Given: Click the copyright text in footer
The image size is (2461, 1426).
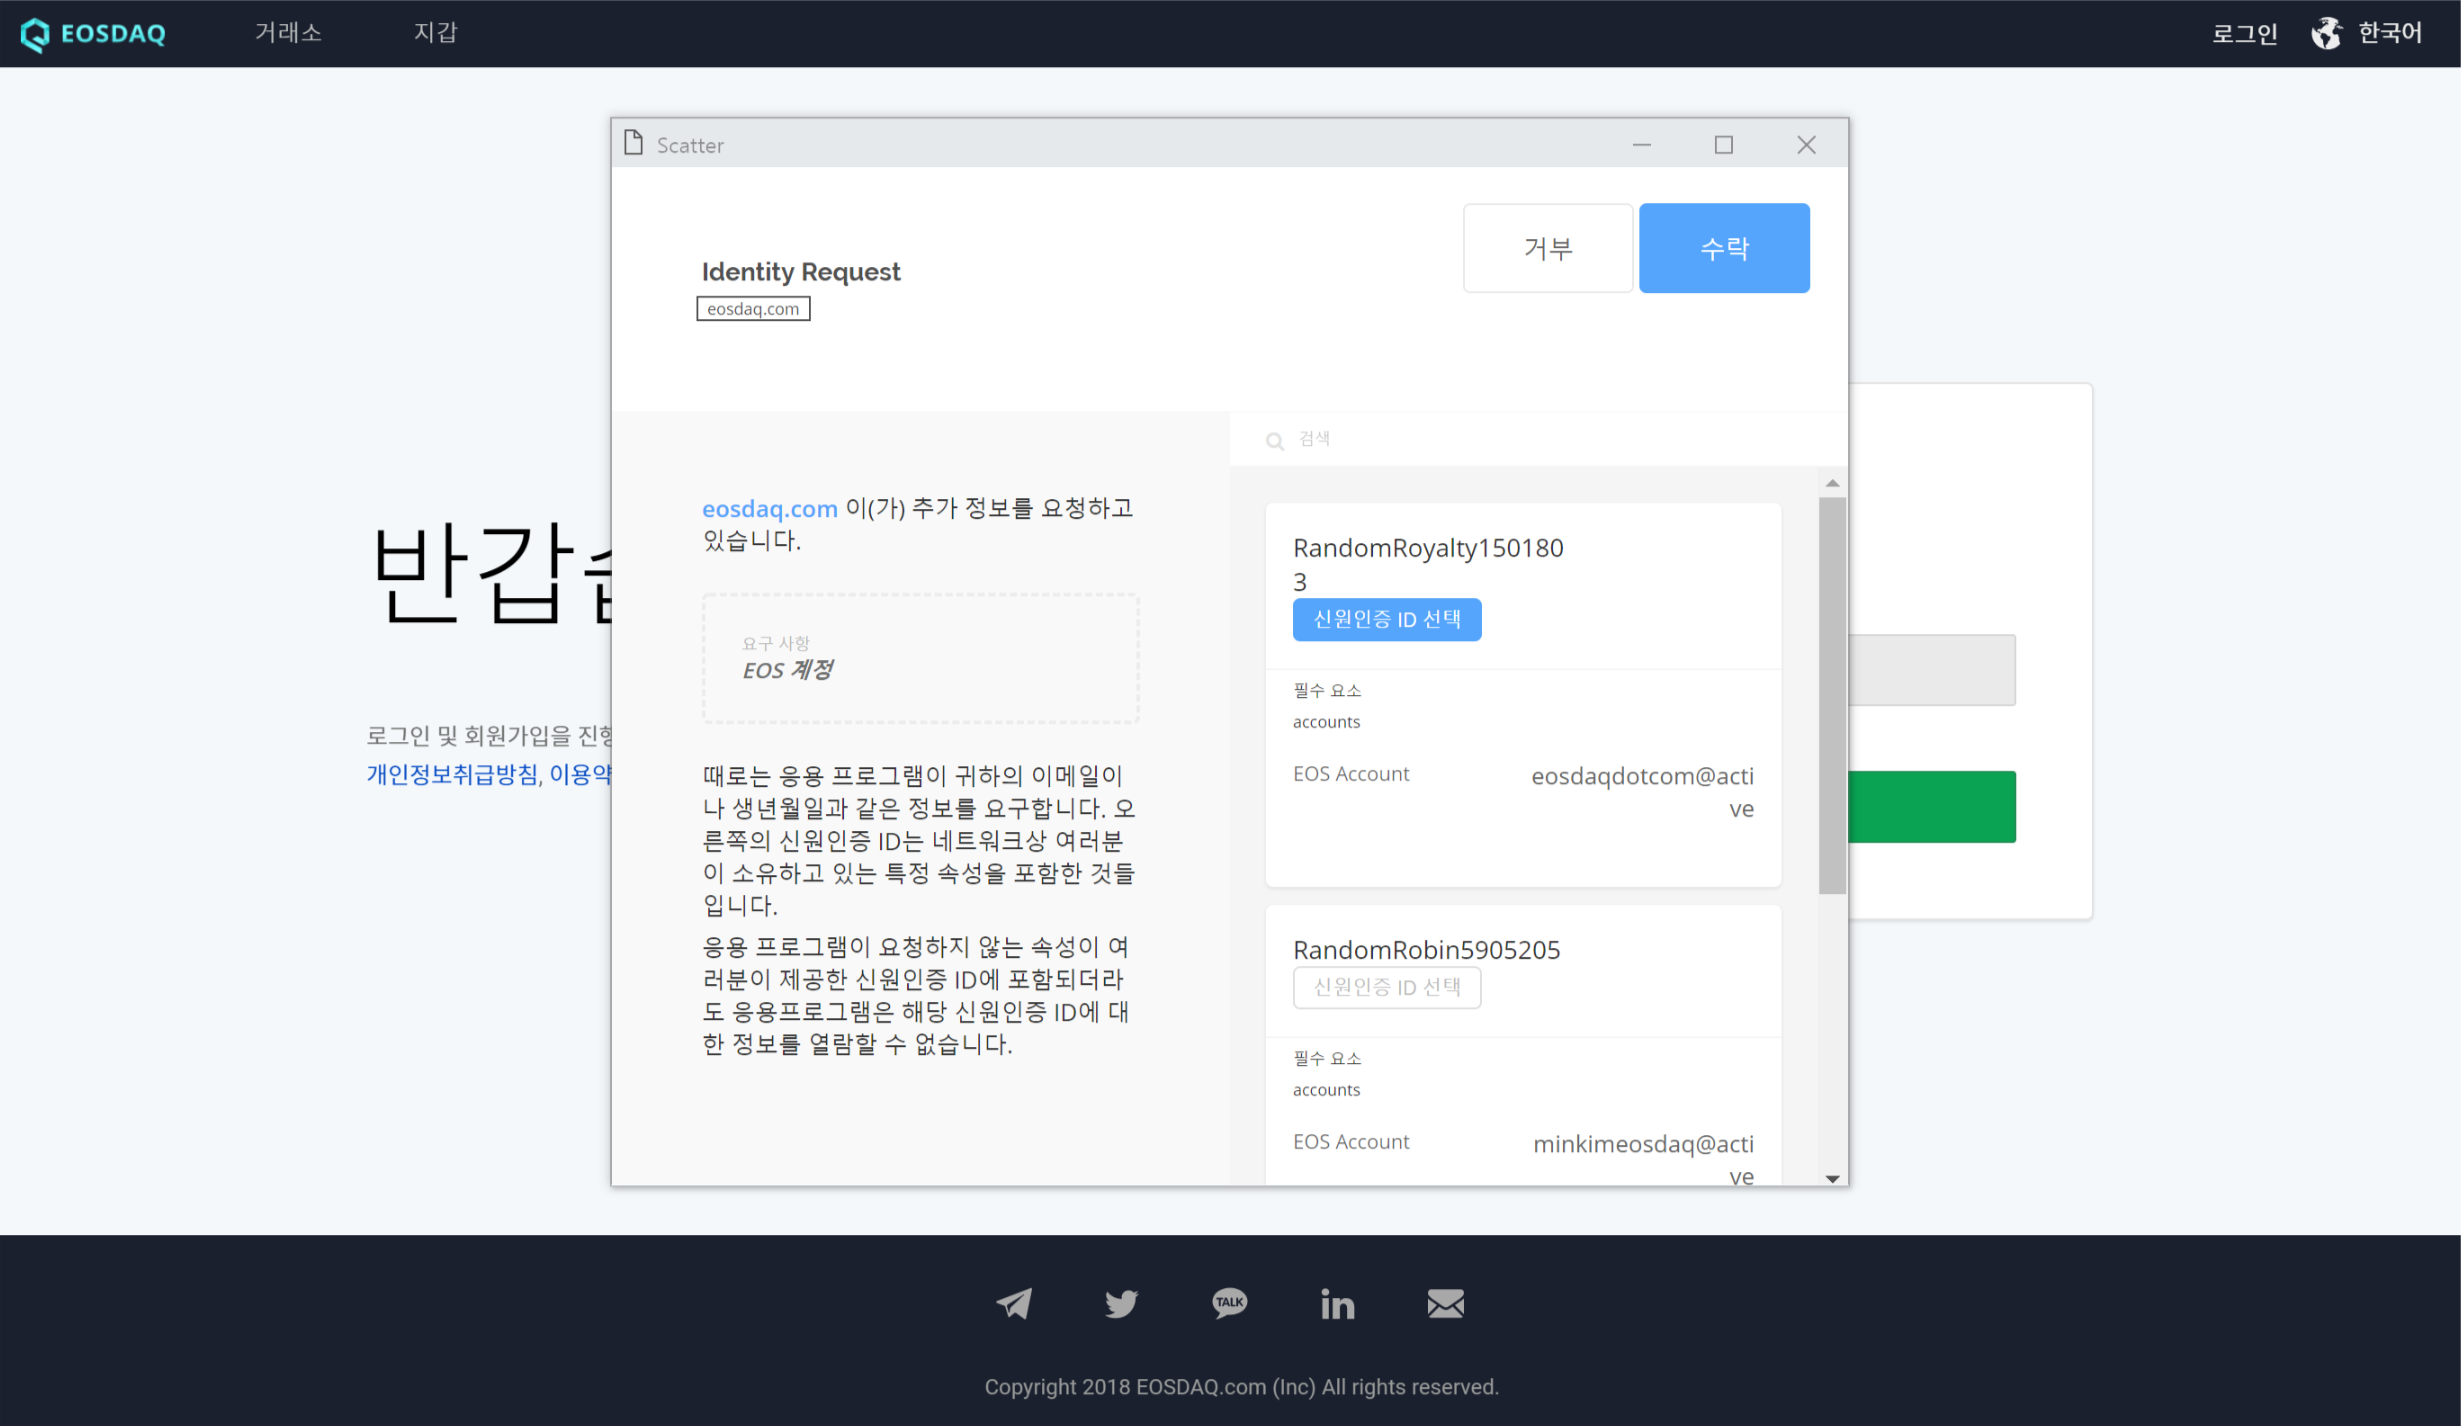Looking at the screenshot, I should [x=1241, y=1387].
